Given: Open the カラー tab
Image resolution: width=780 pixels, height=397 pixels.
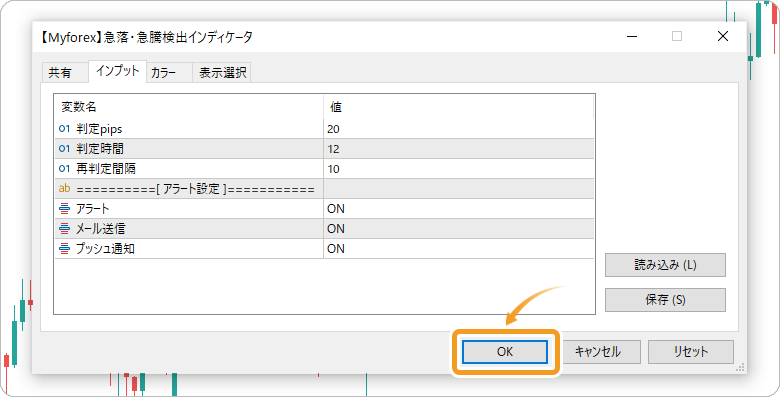Looking at the screenshot, I should click(x=164, y=73).
